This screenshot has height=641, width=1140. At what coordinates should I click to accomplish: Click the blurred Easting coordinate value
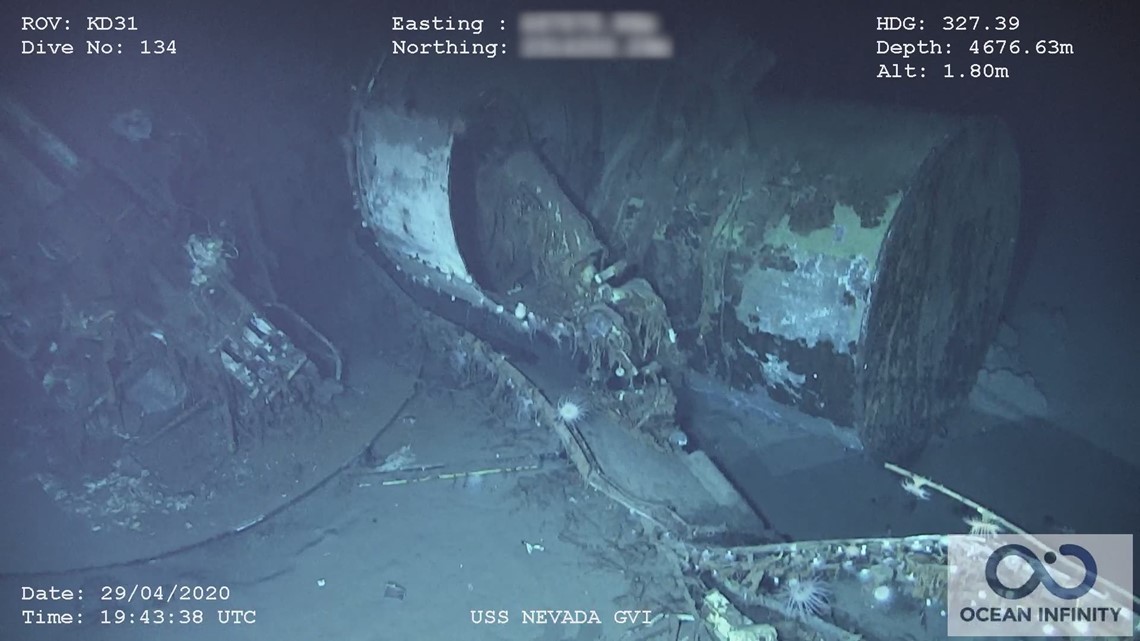coord(590,23)
